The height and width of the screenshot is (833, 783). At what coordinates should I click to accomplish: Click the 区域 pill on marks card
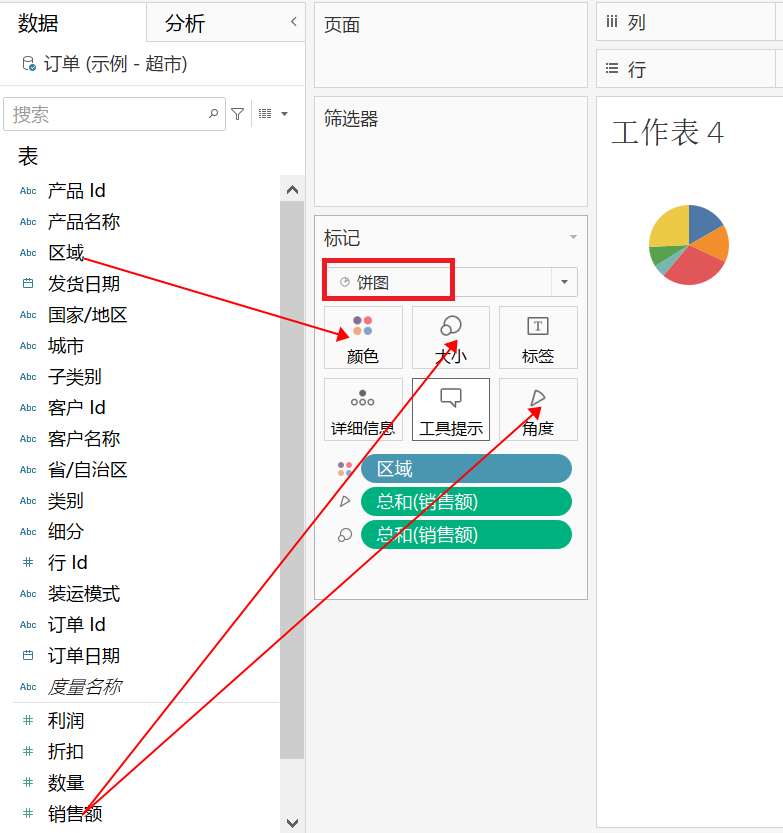(466, 469)
